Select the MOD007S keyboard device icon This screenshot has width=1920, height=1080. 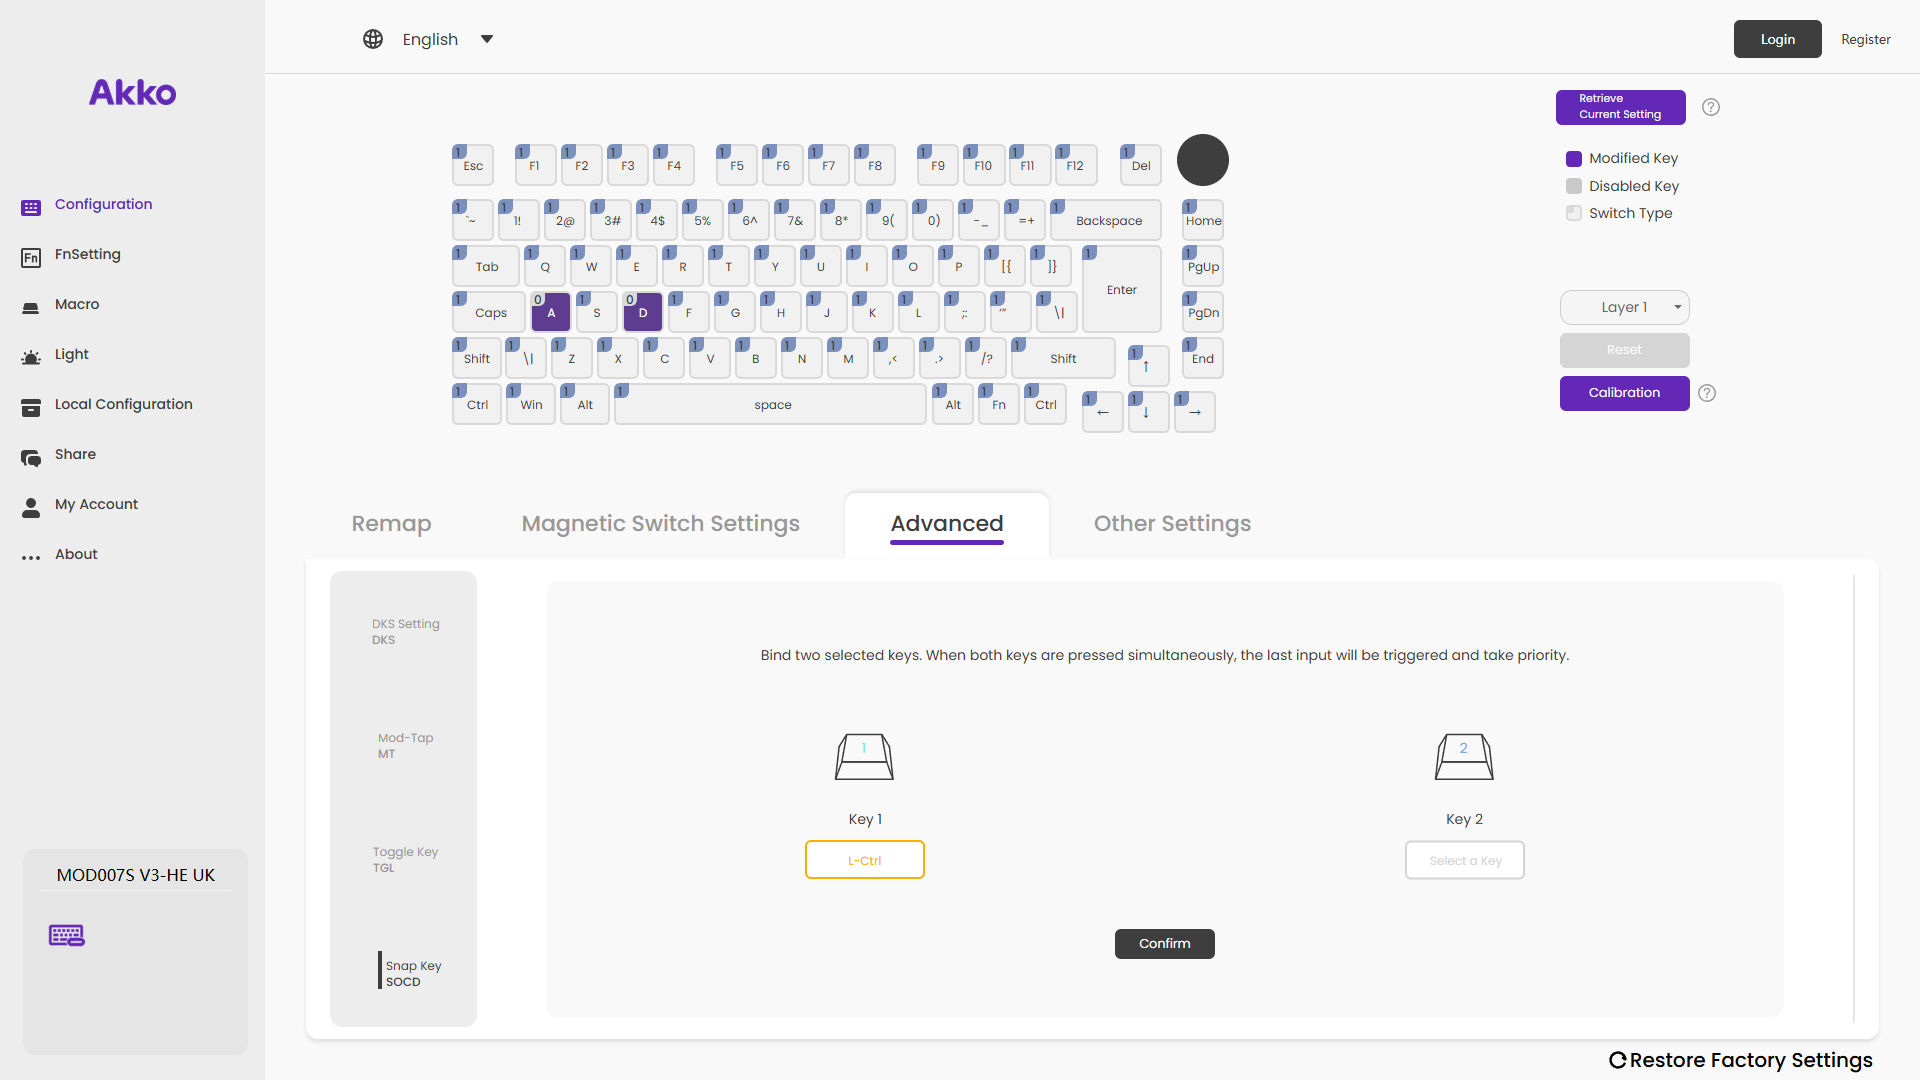(x=67, y=935)
